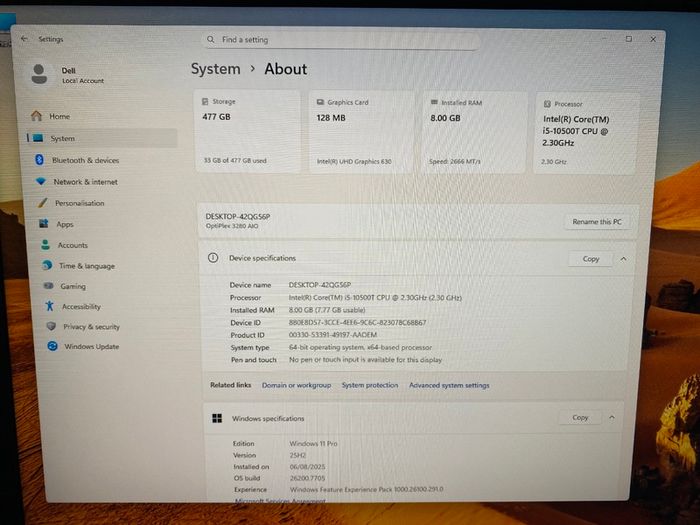
Task: Click the Time & language globe icon
Action: point(47,265)
